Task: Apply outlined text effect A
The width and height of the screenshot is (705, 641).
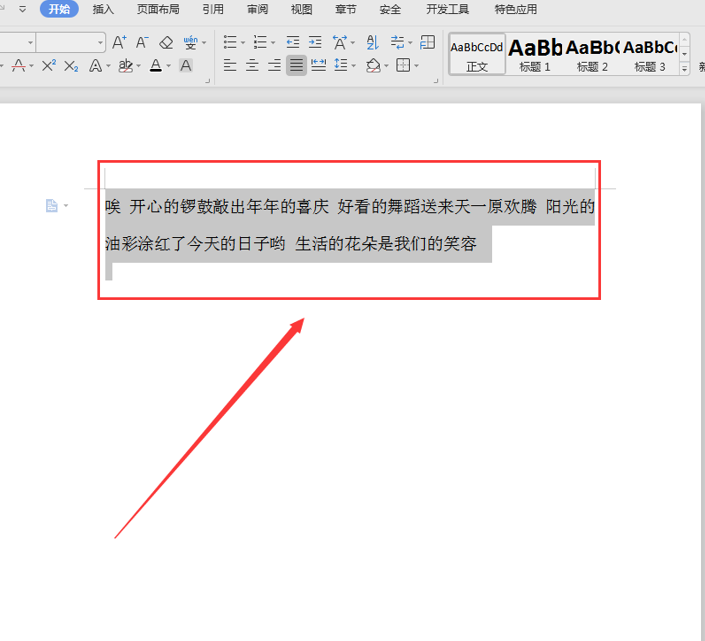Action: pyautogui.click(x=95, y=66)
